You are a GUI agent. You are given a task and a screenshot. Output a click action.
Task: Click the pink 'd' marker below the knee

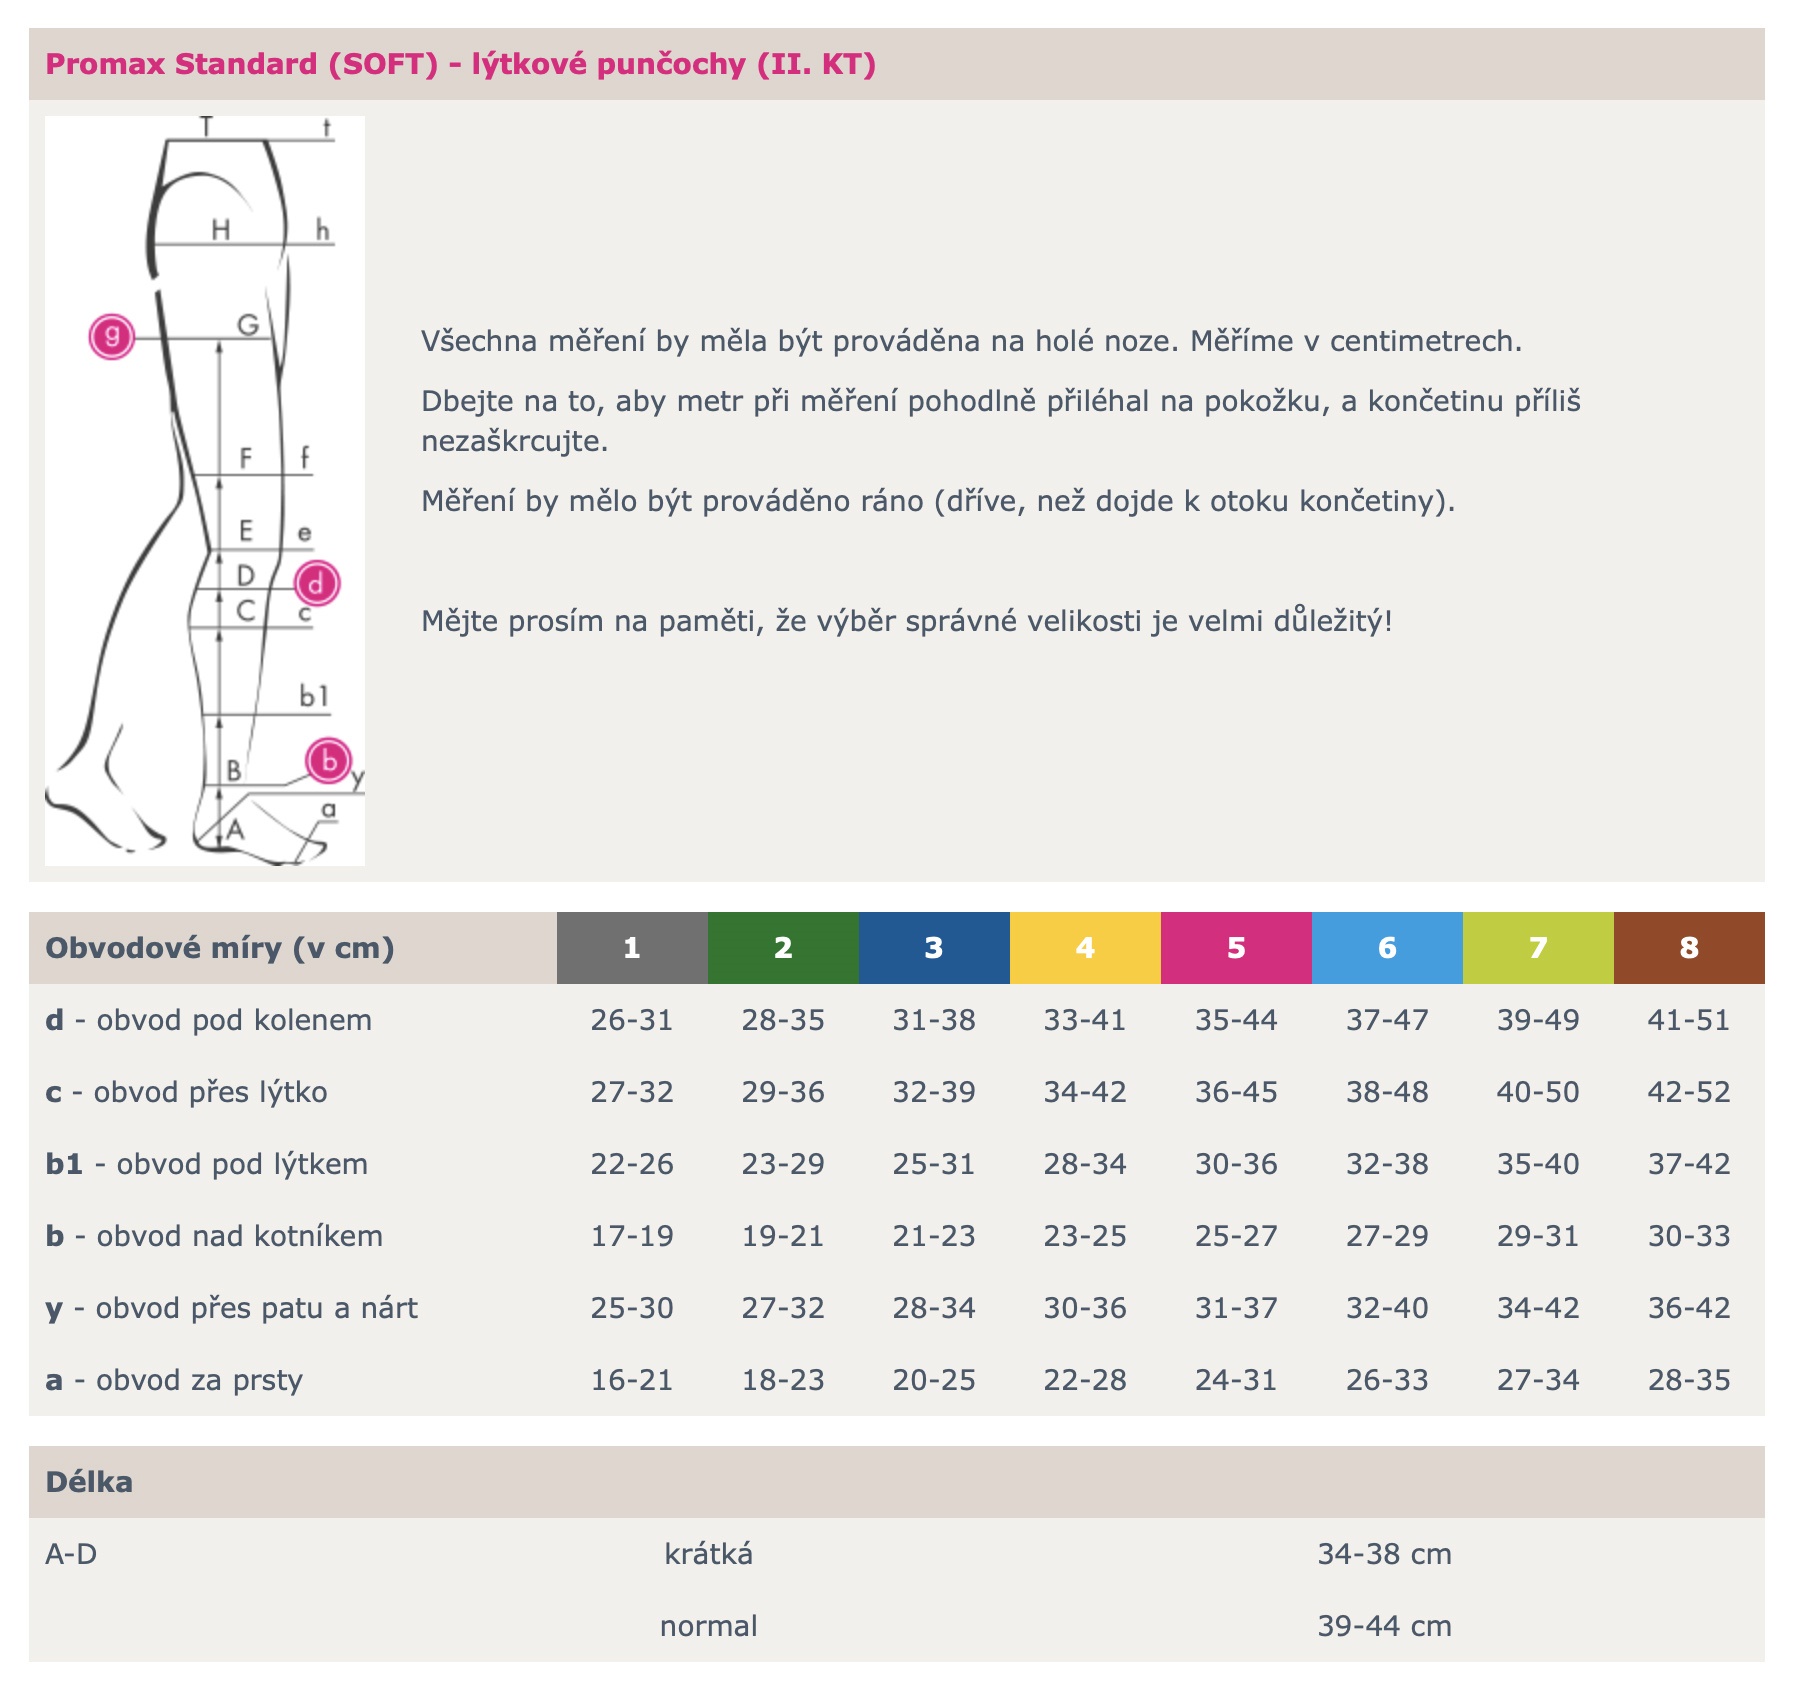click(316, 583)
